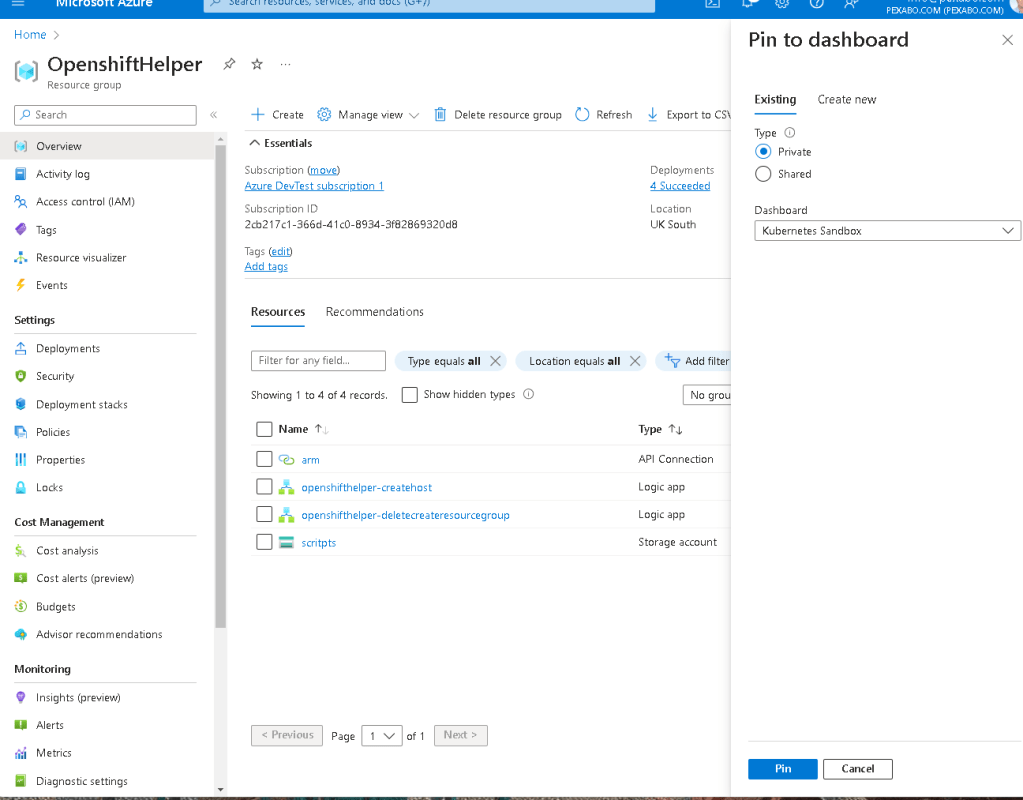The width and height of the screenshot is (1023, 800).
Task: Collapse the left navigation with double chevron
Action: pos(213,115)
